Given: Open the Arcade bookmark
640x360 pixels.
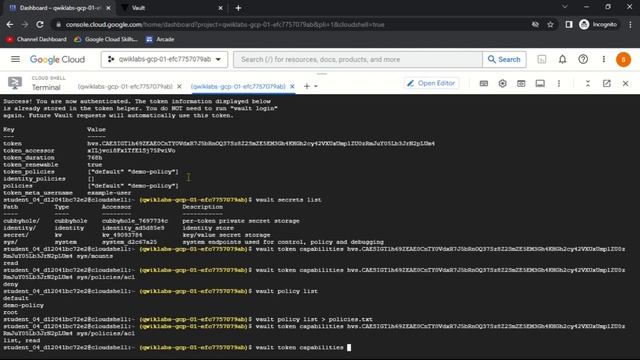Looking at the screenshot, I should (160, 39).
